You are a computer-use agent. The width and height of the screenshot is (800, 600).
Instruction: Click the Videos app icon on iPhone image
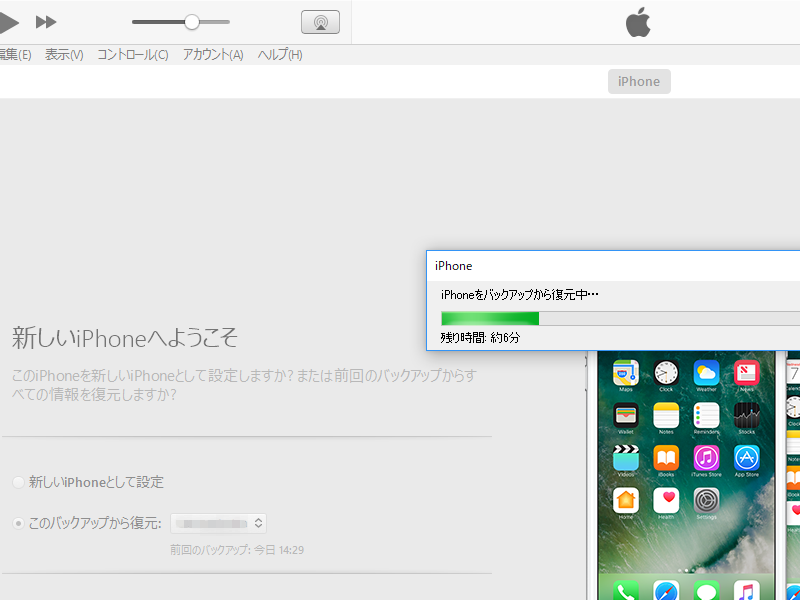(x=626, y=458)
